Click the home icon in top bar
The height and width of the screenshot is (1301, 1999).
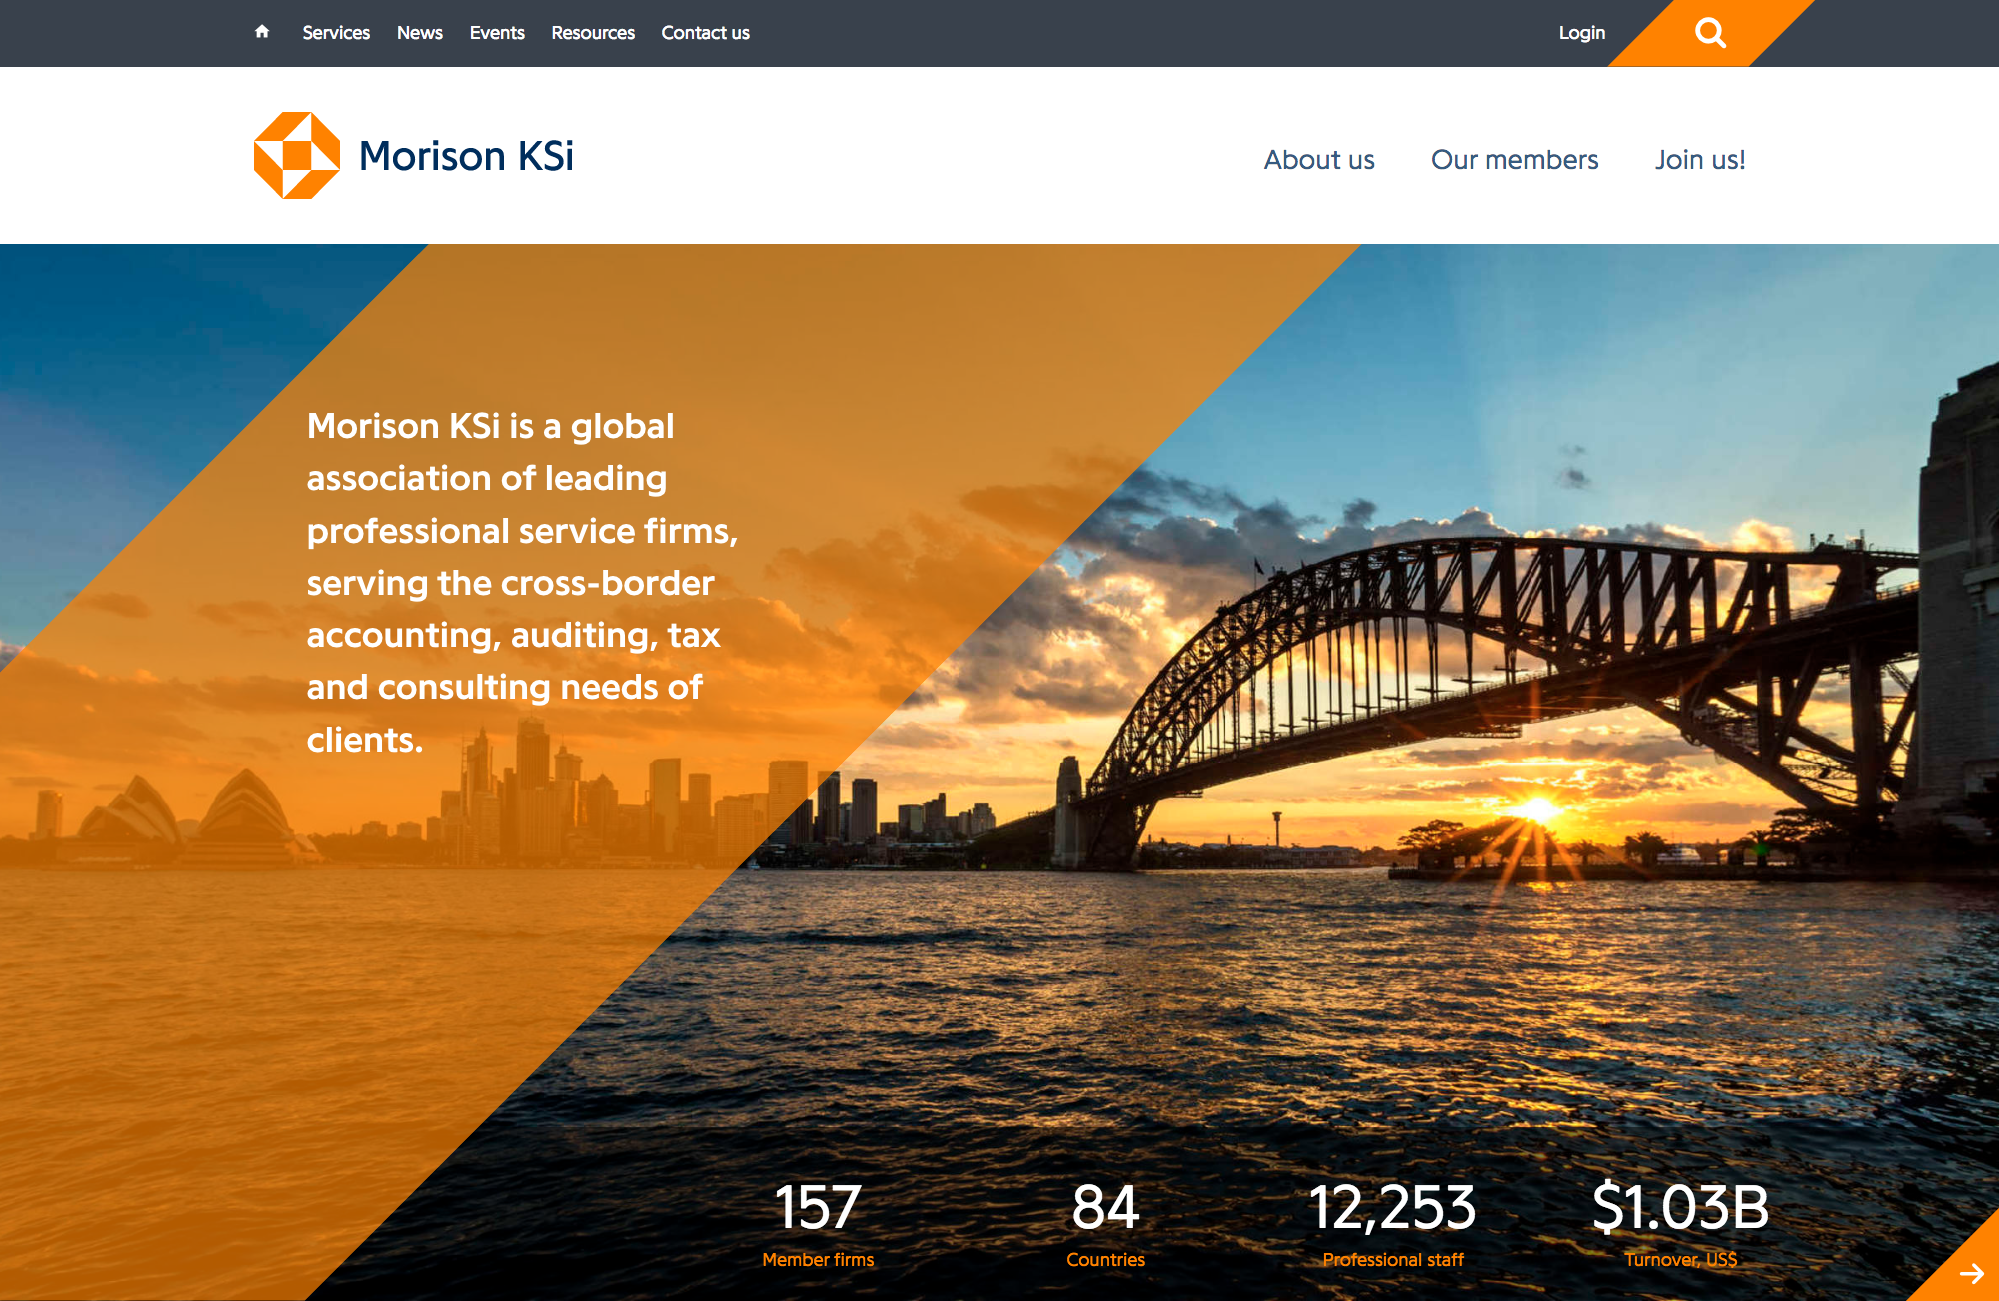pos(262,32)
